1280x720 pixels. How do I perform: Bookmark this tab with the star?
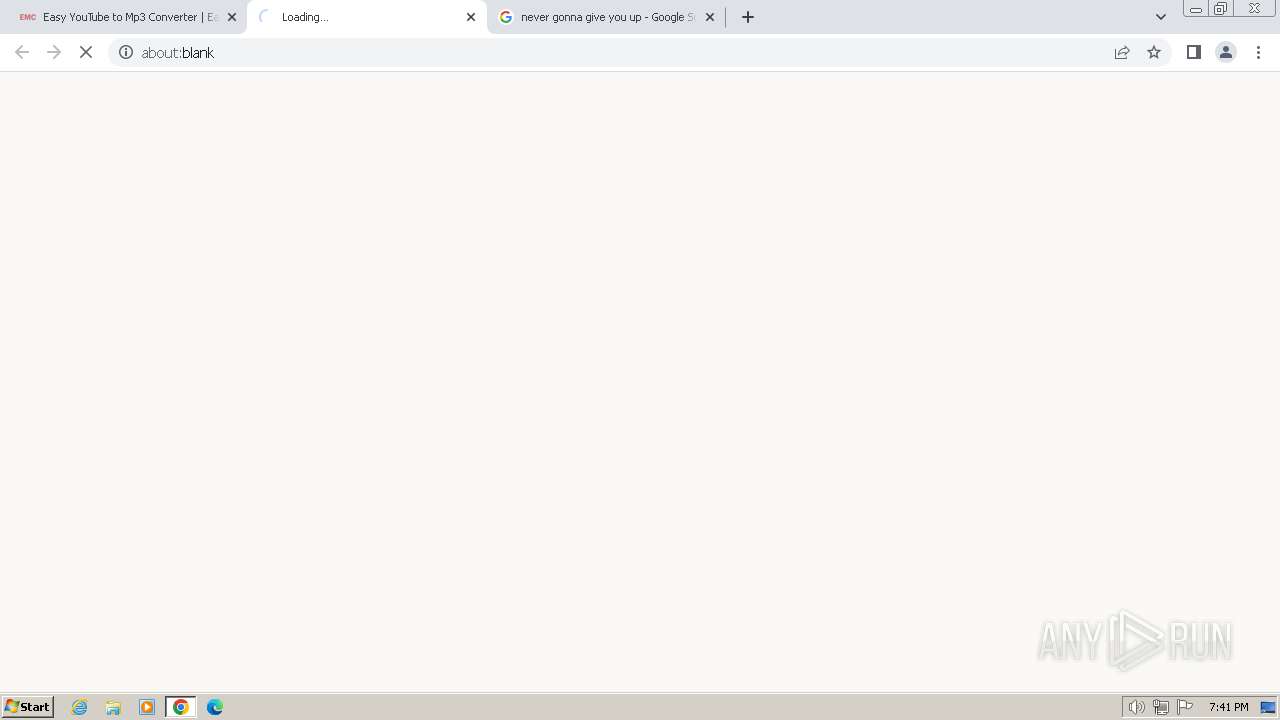click(1154, 52)
